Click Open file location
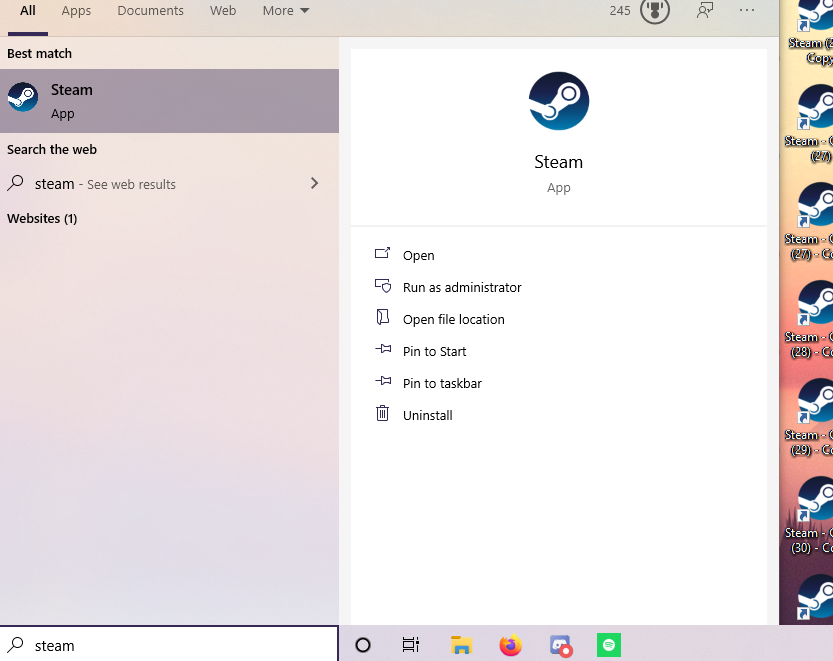 (454, 319)
